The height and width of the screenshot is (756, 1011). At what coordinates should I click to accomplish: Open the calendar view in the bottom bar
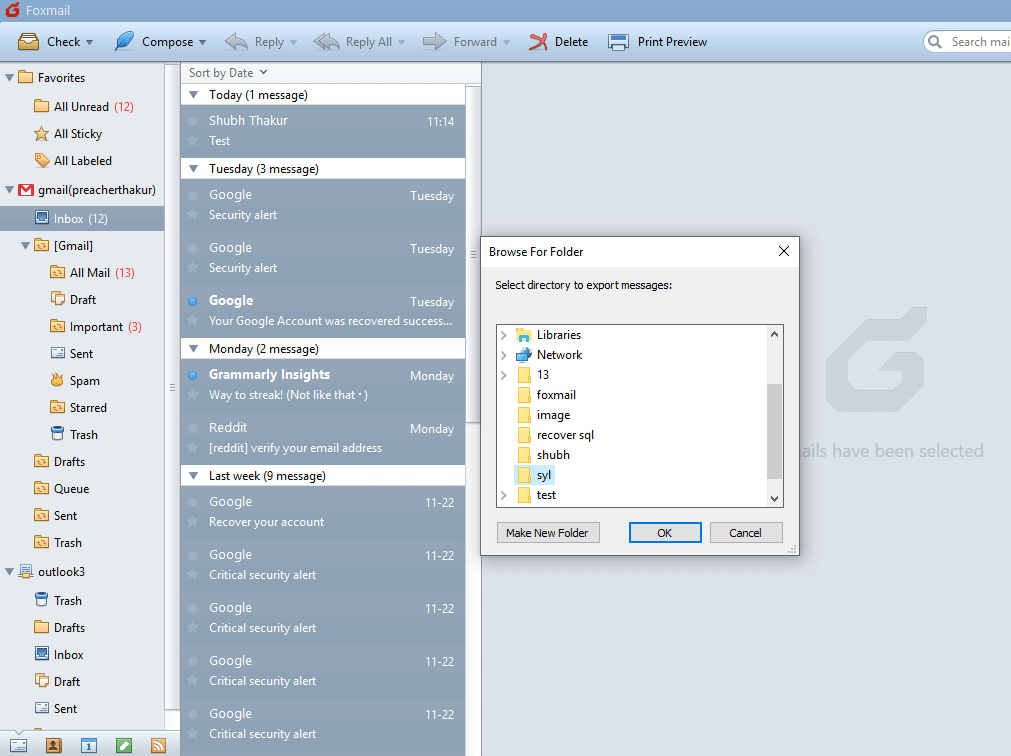pos(88,745)
